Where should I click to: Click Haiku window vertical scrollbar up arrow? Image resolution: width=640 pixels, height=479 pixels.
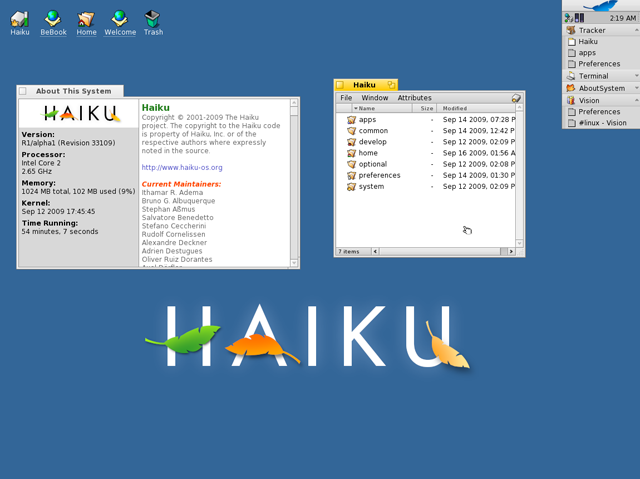pyautogui.click(x=520, y=108)
